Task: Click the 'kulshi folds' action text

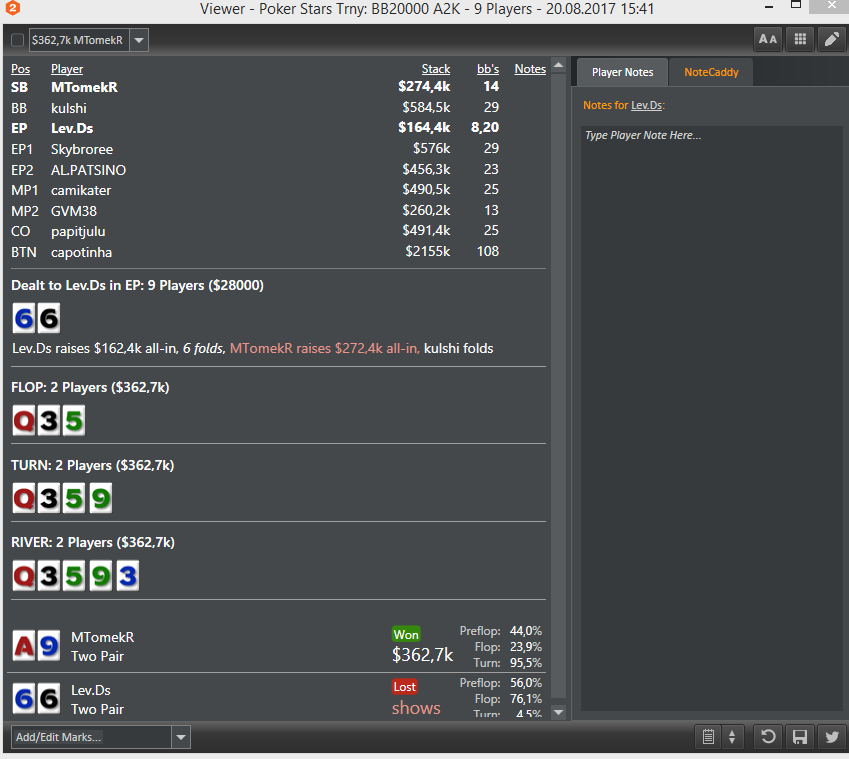Action: click(x=459, y=348)
